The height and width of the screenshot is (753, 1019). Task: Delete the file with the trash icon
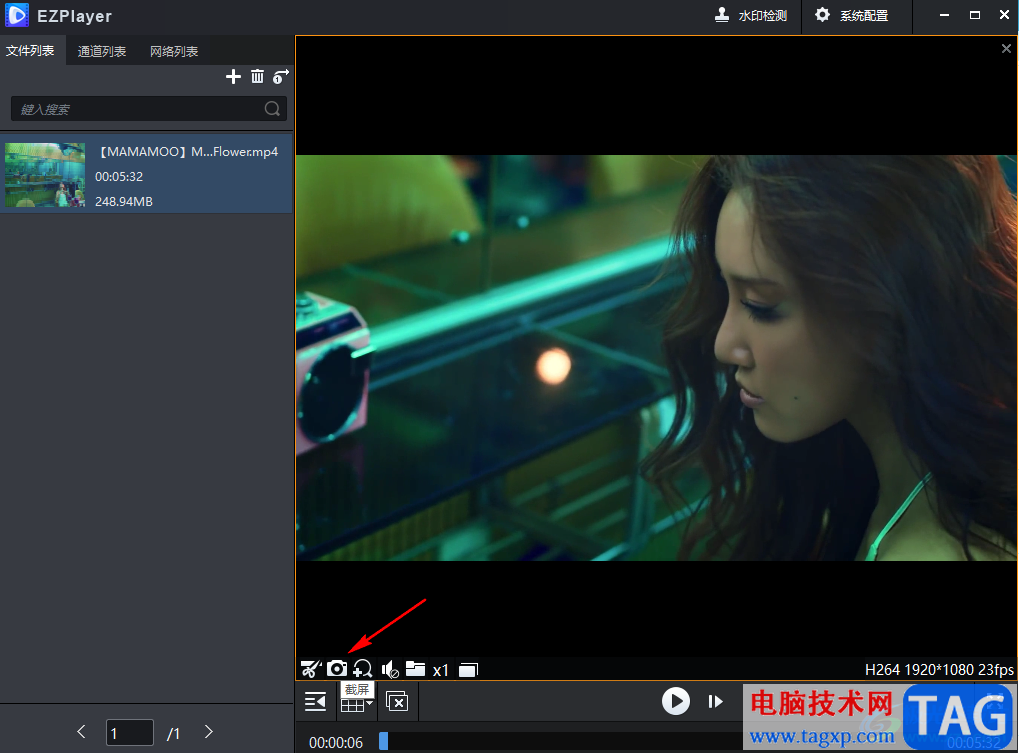(257, 77)
